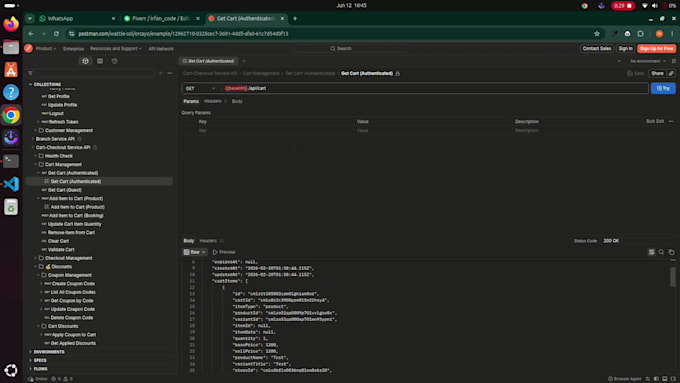Open Trash from the dock
The image size is (680, 383).
[11, 207]
